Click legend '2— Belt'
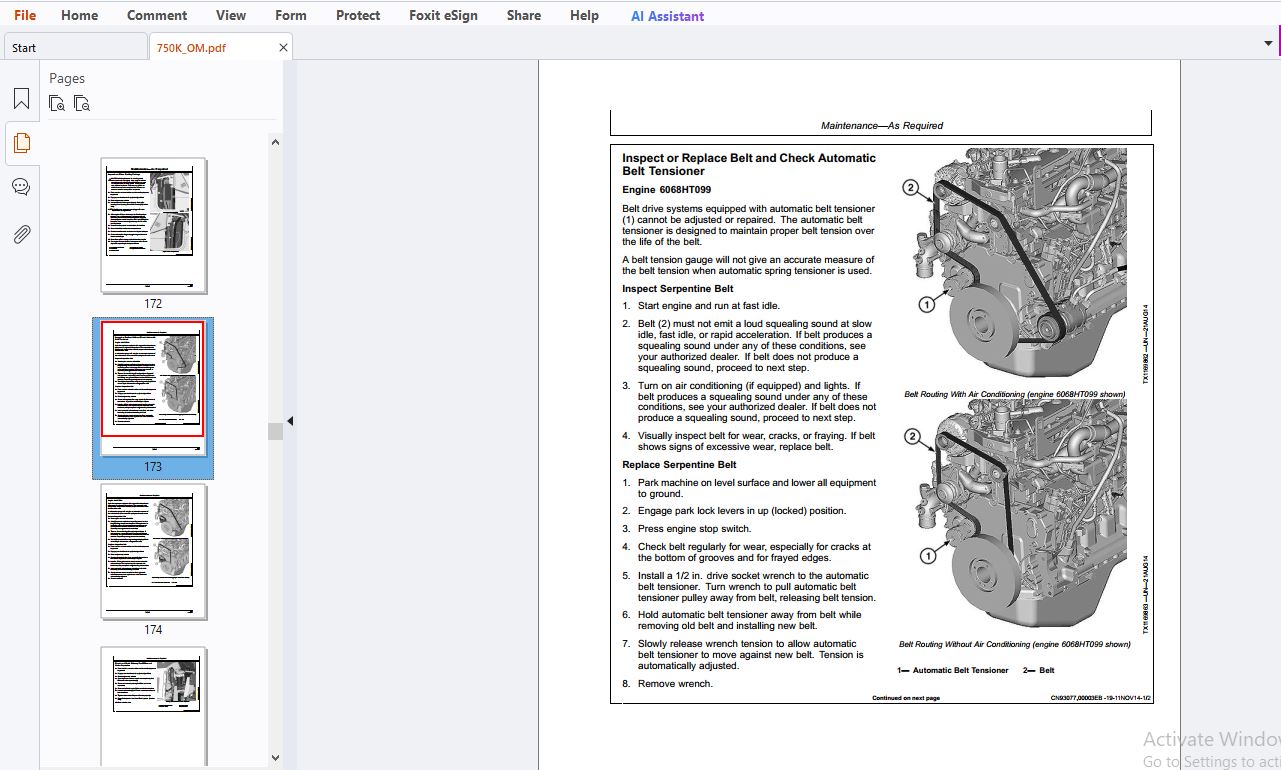Image resolution: width=1281 pixels, height=770 pixels. [x=1039, y=670]
